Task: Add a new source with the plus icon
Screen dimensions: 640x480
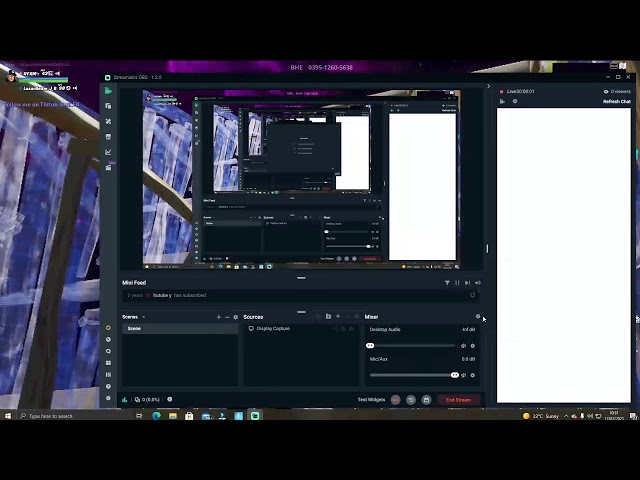Action: pyautogui.click(x=338, y=316)
